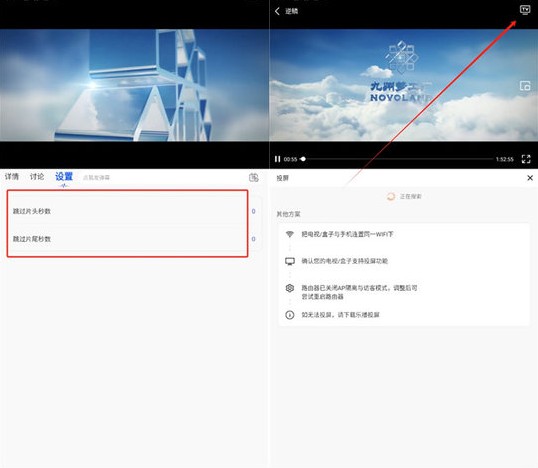Image resolution: width=538 pixels, height=468 pixels.
Task: Open the 下载乐播投屏 hint link
Action: tap(340, 315)
